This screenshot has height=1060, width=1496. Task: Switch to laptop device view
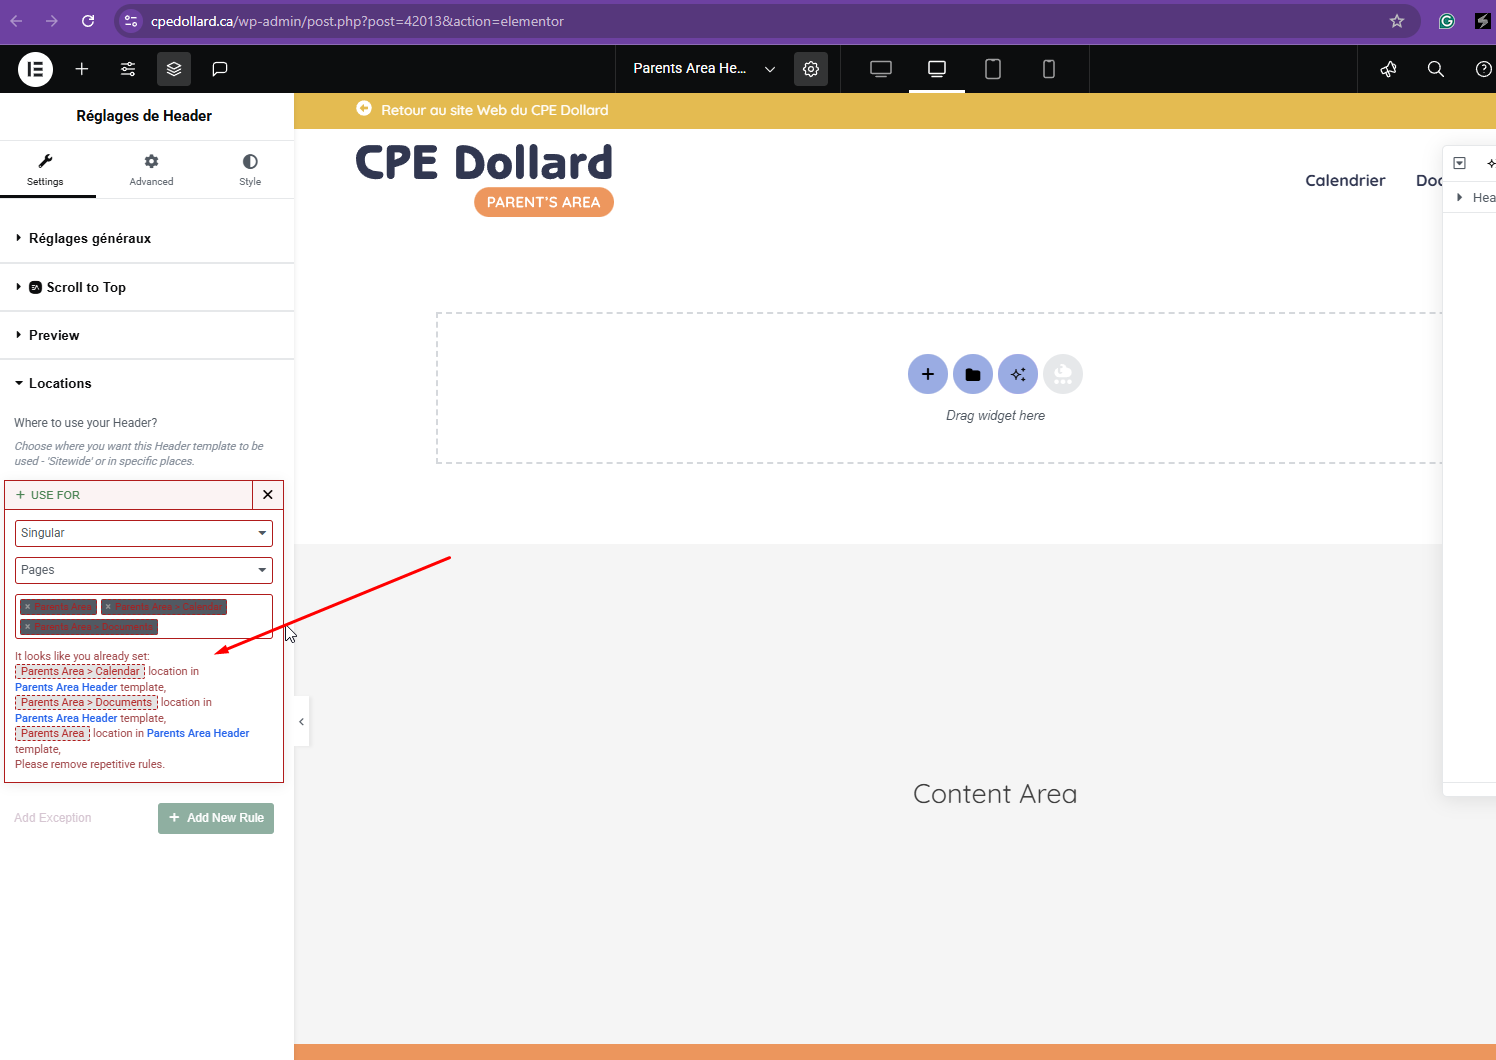tap(937, 69)
